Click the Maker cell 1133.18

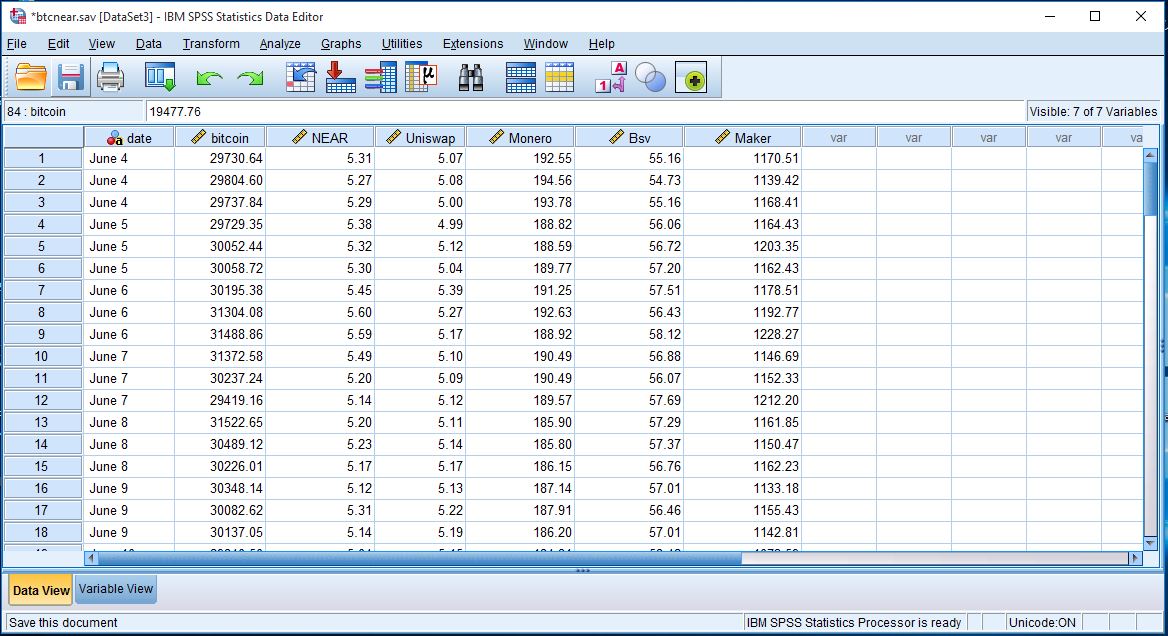pos(743,489)
